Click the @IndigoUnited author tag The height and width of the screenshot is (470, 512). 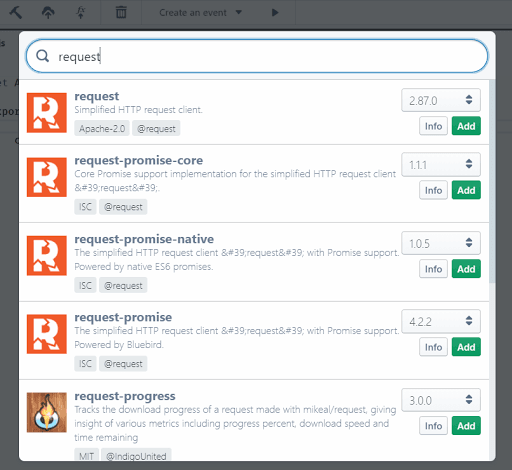[136, 455]
